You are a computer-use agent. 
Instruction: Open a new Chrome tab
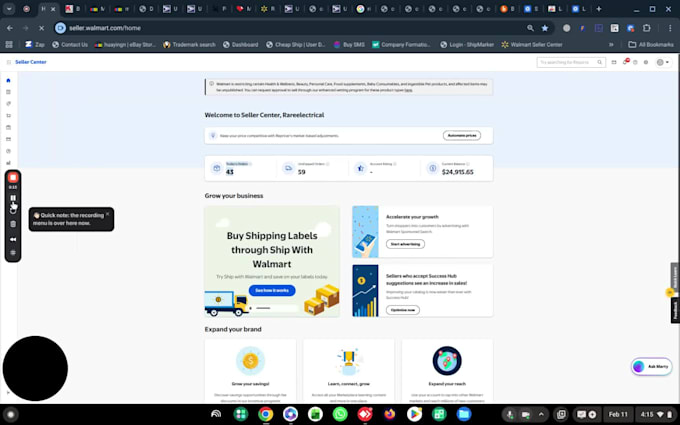(x=599, y=9)
